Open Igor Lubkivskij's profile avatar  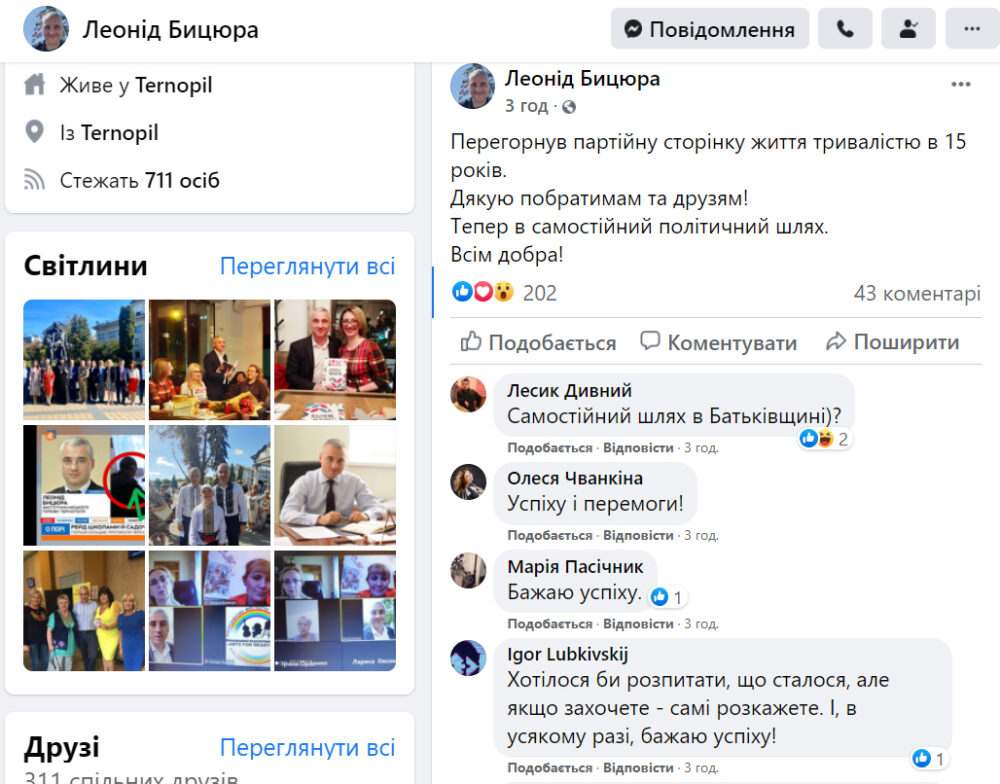pyautogui.click(x=468, y=658)
